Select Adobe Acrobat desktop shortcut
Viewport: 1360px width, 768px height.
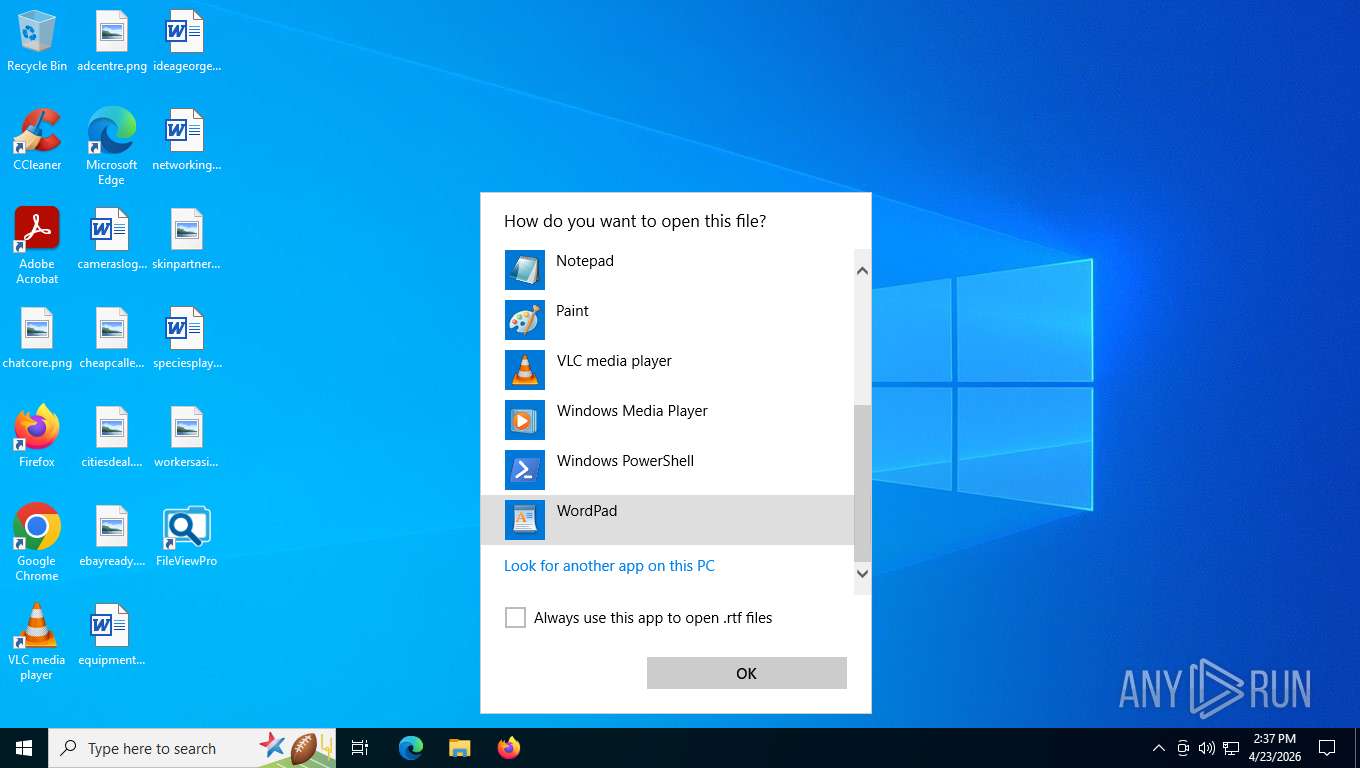[37, 246]
